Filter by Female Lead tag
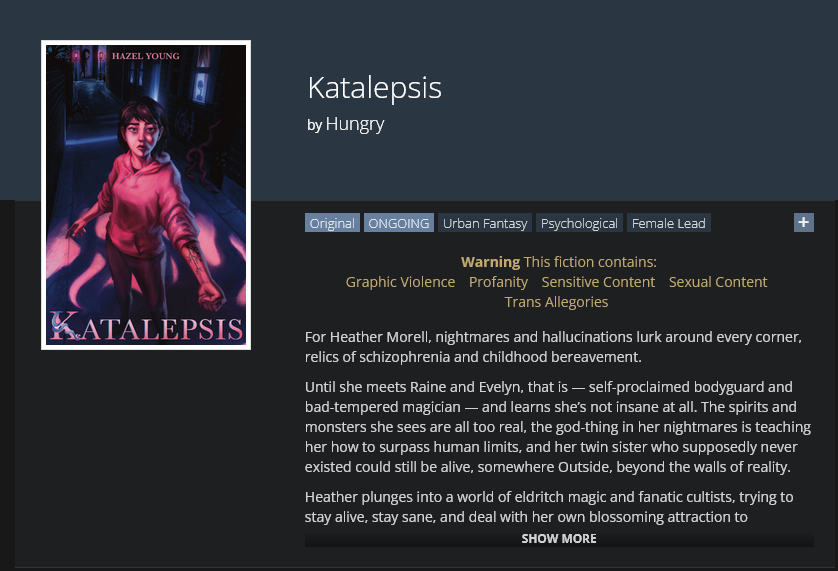The height and width of the screenshot is (571, 838). point(668,223)
